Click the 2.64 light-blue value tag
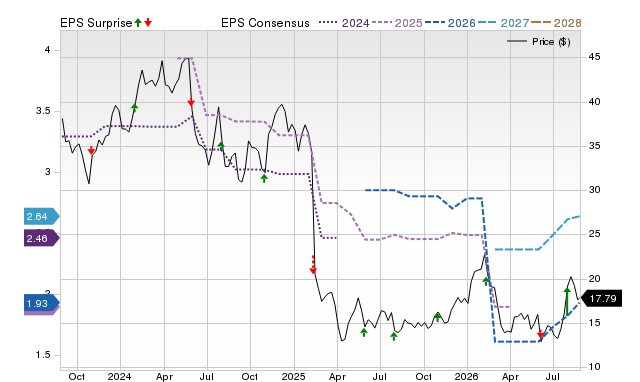This screenshot has height=382, width=640. pos(42,216)
